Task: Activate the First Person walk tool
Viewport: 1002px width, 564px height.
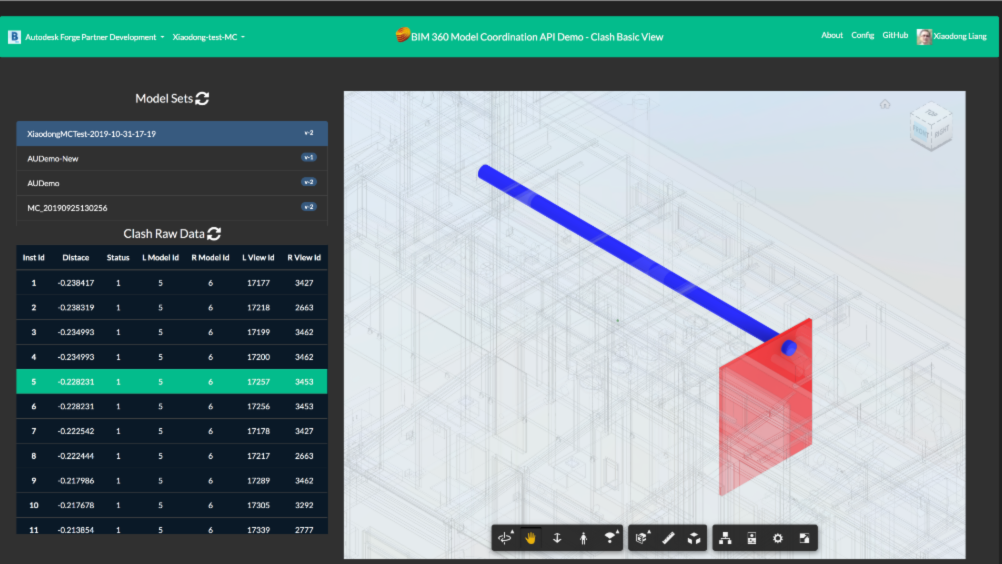Action: coord(583,538)
